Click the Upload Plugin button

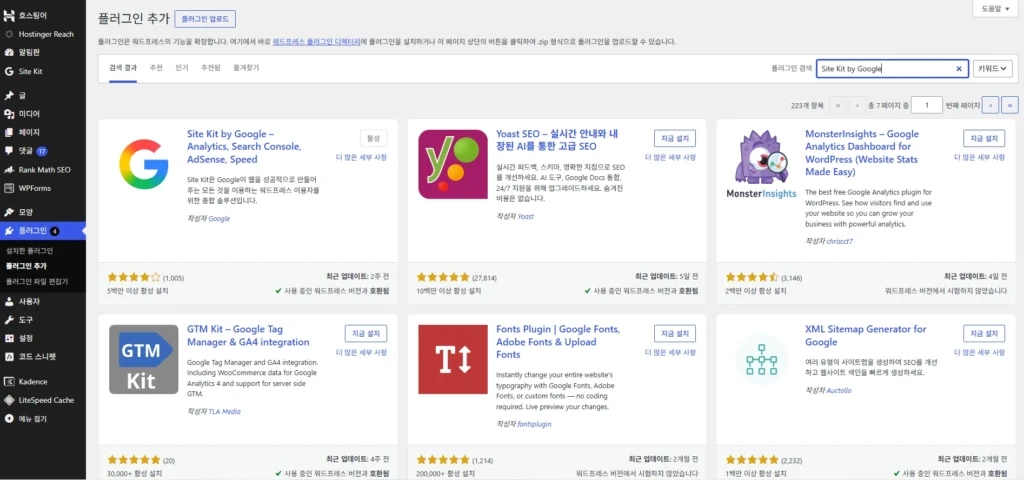205,19
